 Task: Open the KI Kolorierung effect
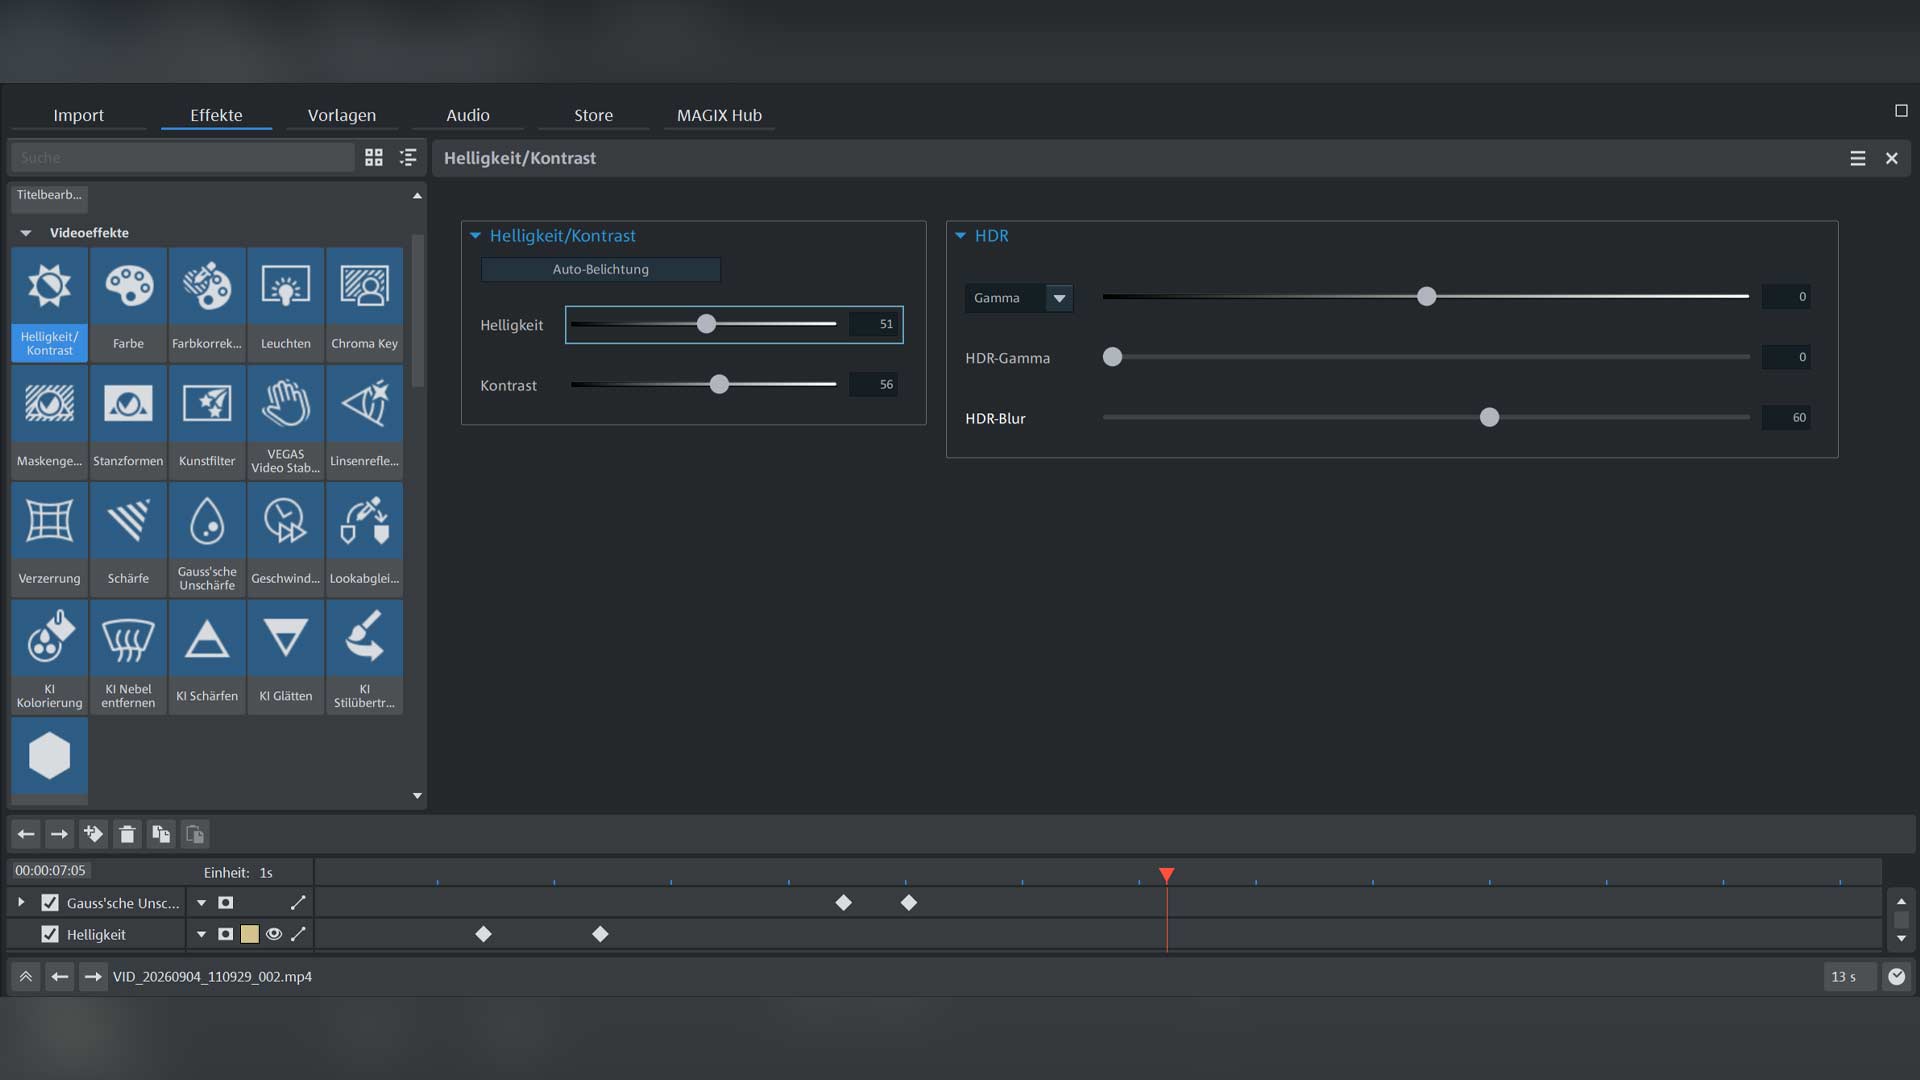pyautogui.click(x=49, y=656)
